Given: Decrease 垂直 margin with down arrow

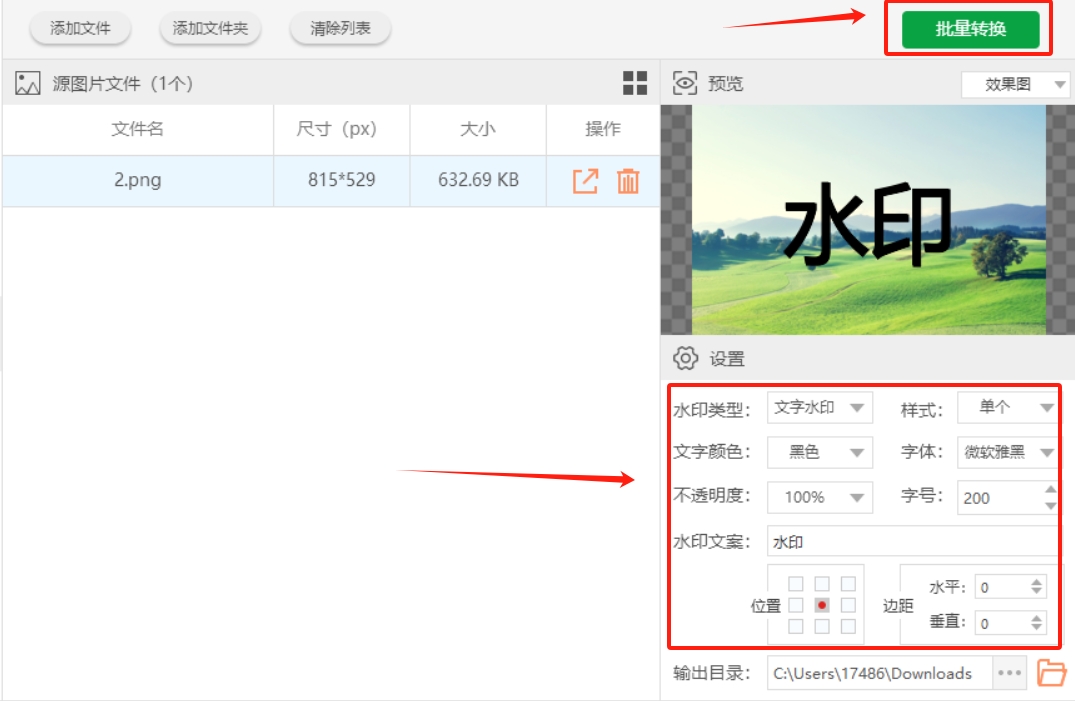Looking at the screenshot, I should pyautogui.click(x=1036, y=628).
